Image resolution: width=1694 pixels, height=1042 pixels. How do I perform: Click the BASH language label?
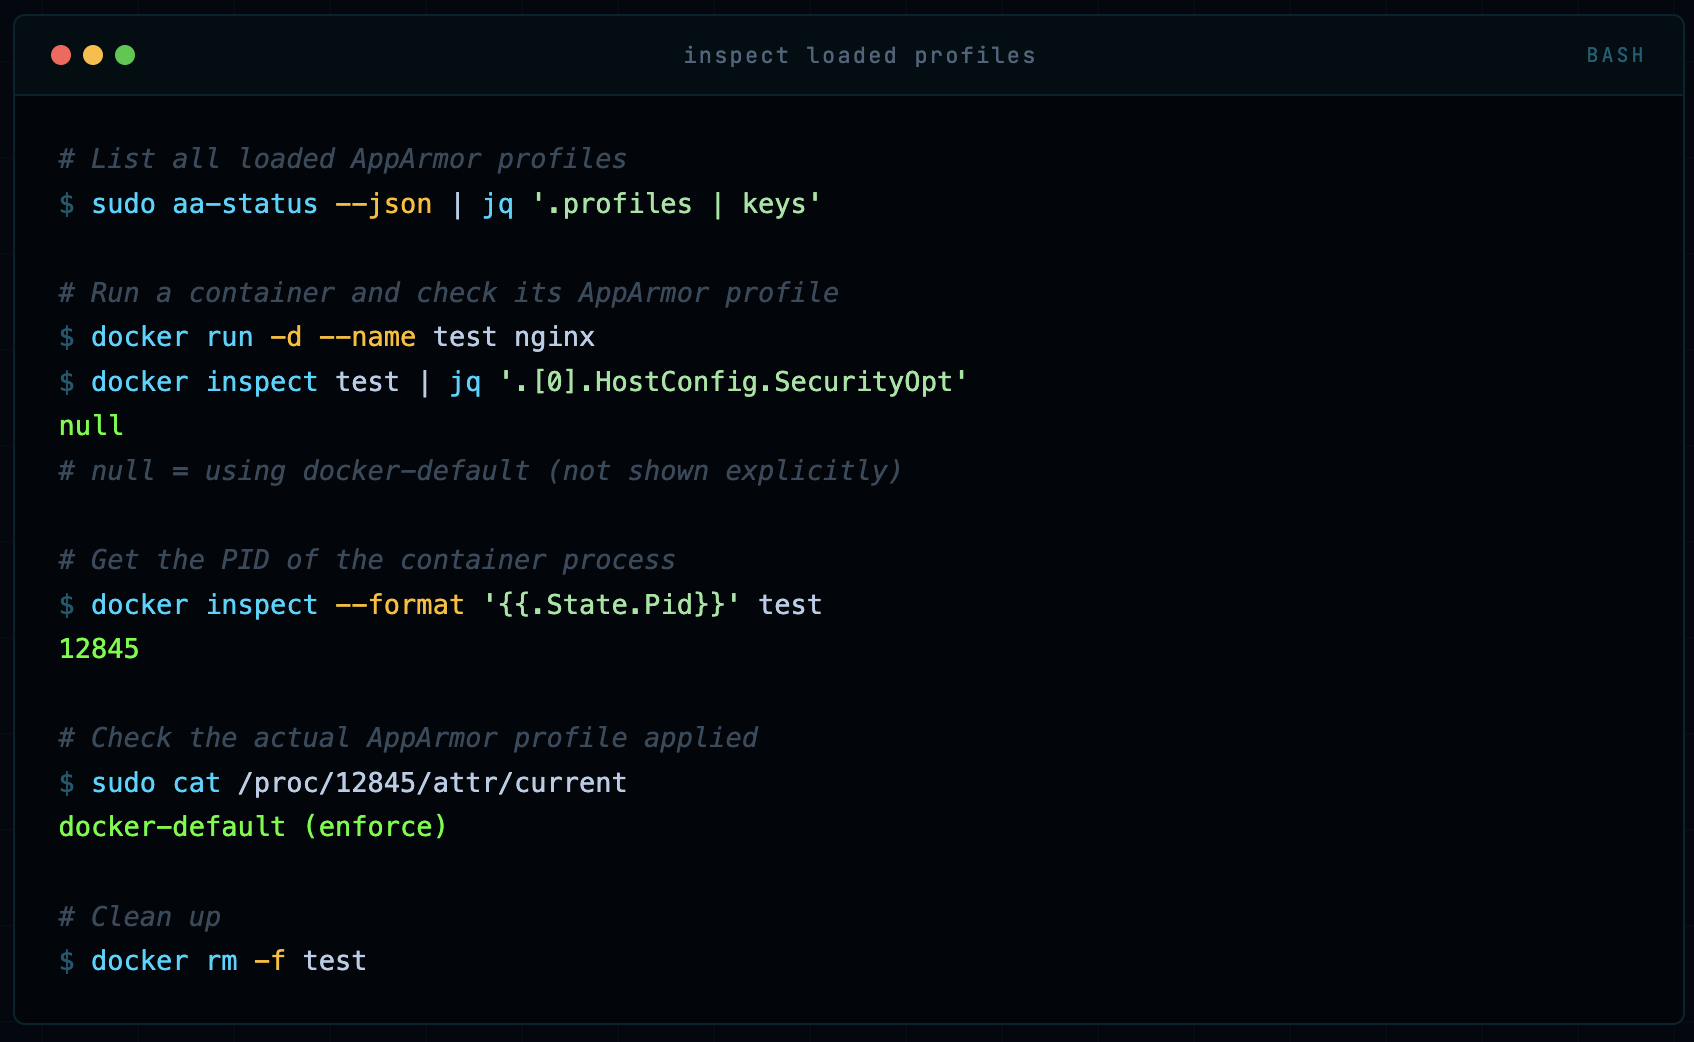tap(1615, 56)
